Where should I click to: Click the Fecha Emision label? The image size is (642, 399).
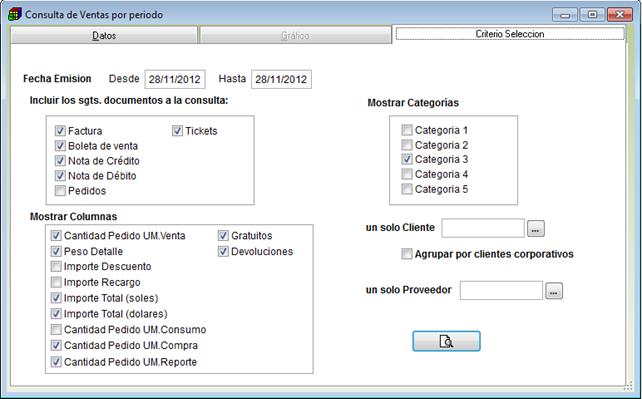57,79
